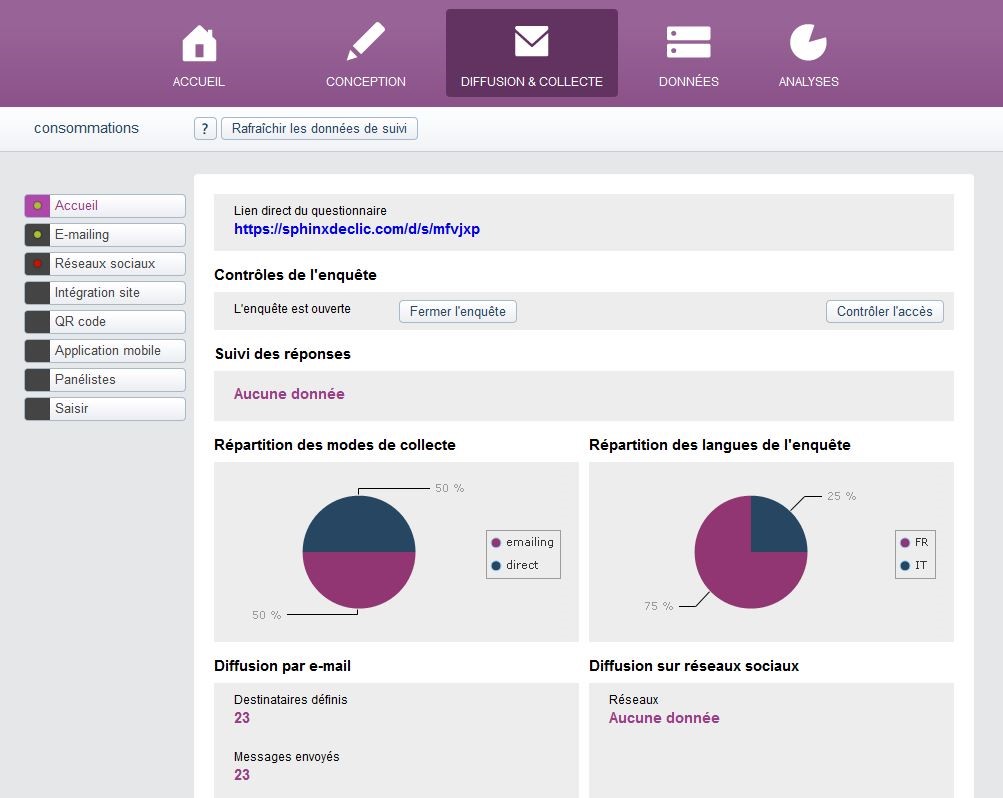Click the 75 % label on langues chart
Screen dimensions: 1003x798
[x=658, y=606]
